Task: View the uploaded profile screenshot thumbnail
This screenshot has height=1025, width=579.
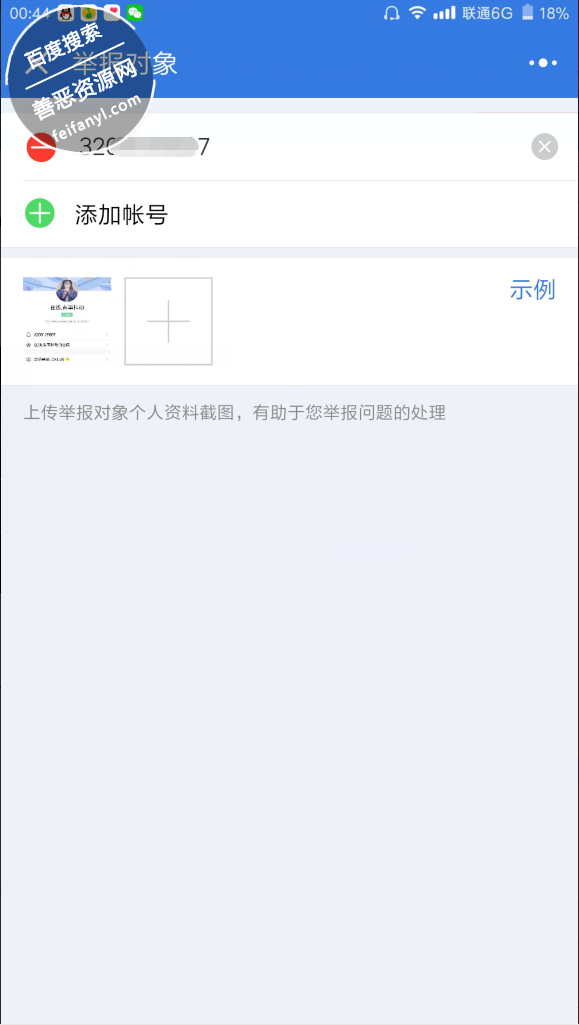Action: coord(67,321)
